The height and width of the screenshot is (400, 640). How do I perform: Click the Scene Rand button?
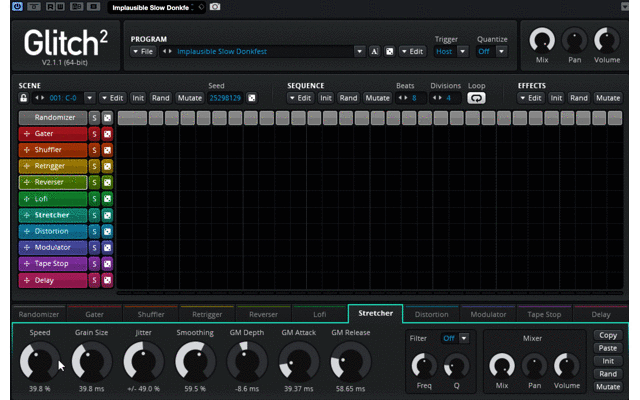click(160, 98)
